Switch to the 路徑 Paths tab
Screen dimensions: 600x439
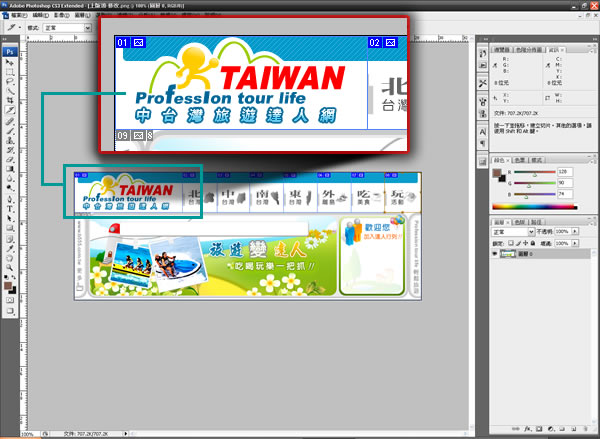[536, 222]
